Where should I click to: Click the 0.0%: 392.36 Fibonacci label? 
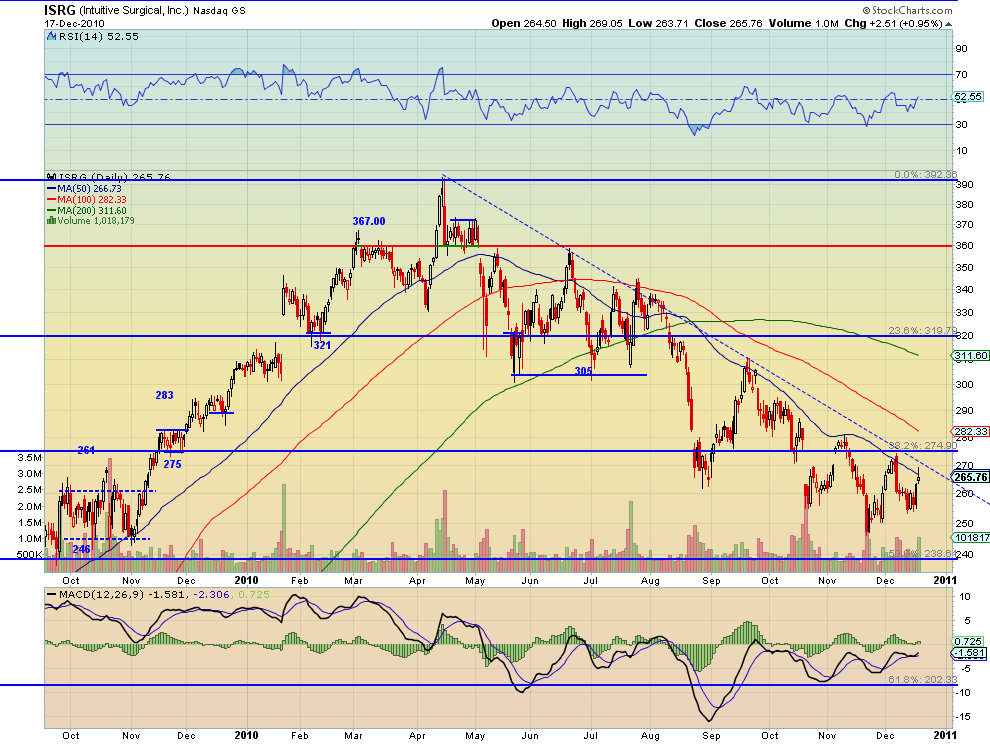(926, 175)
